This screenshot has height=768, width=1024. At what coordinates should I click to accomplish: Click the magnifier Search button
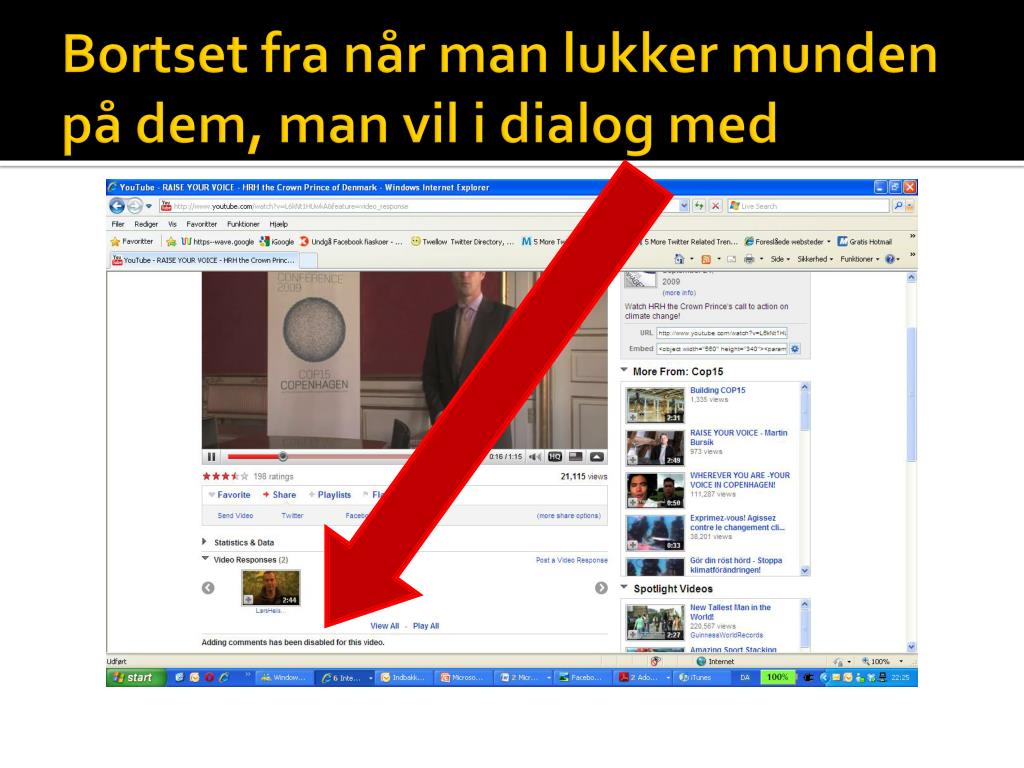(899, 206)
